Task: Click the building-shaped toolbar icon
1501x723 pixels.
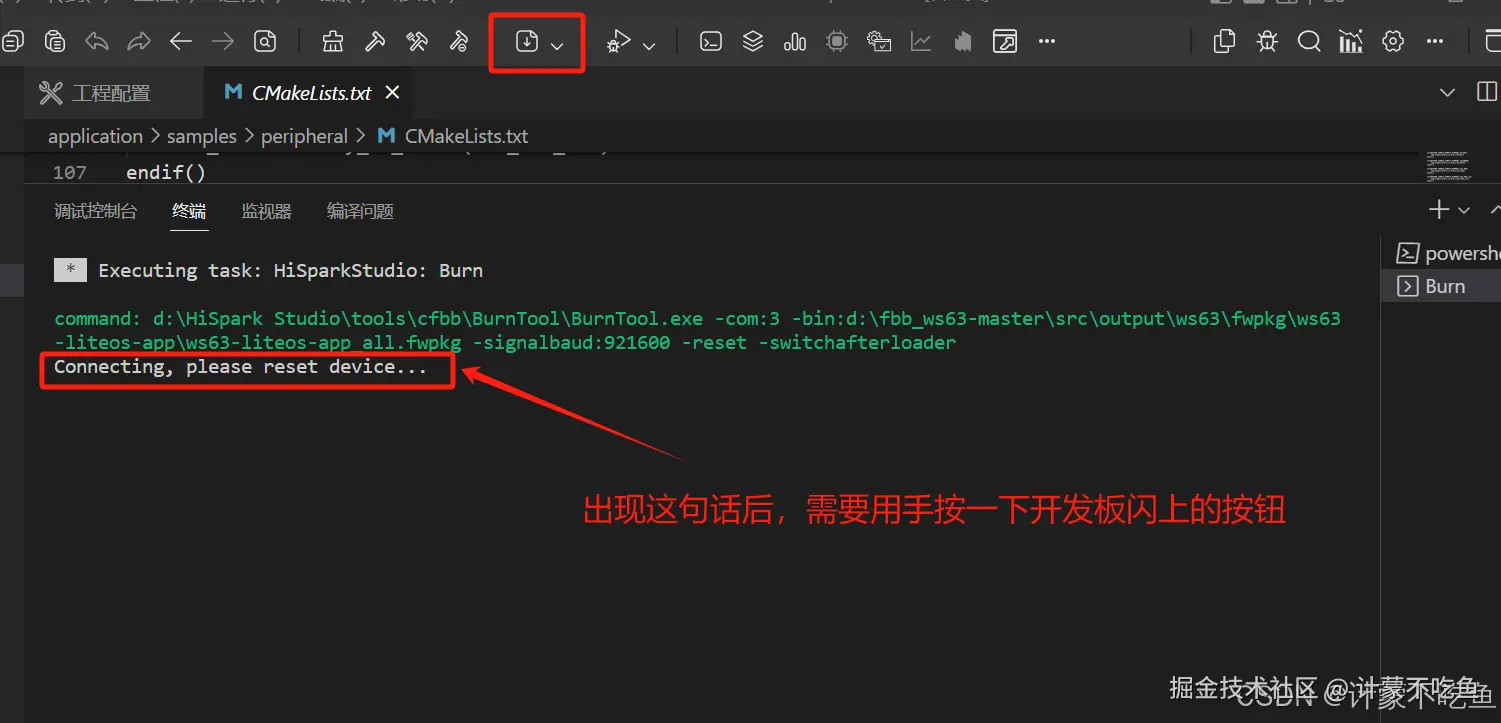Action: coord(963,41)
